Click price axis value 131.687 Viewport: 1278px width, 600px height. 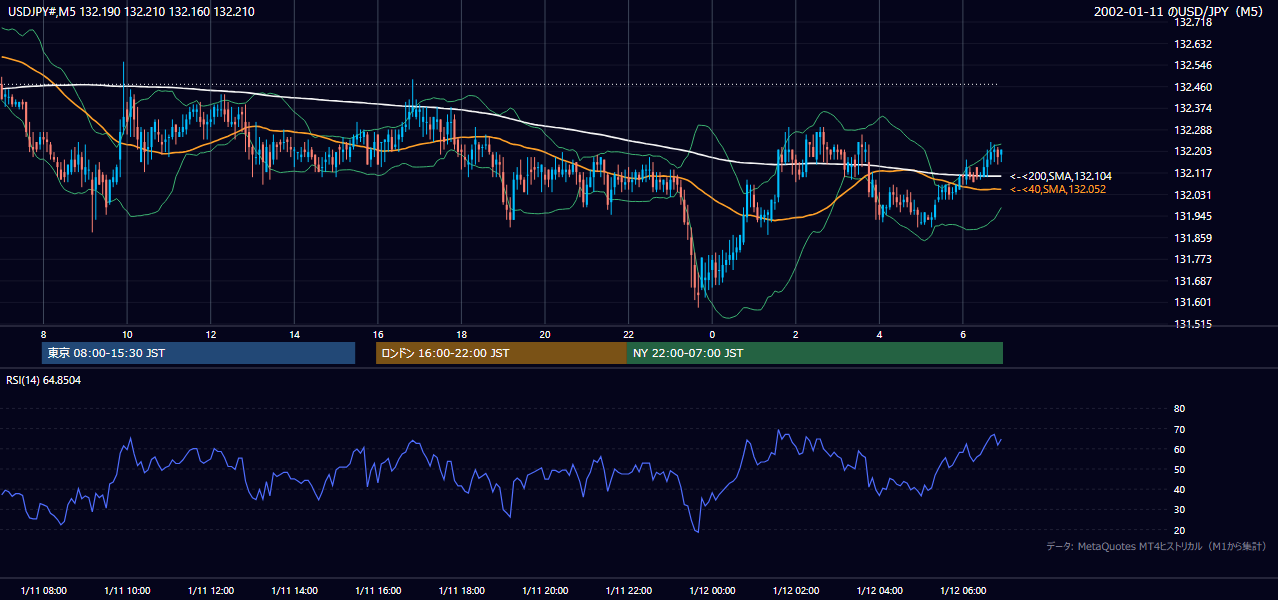coord(1192,281)
